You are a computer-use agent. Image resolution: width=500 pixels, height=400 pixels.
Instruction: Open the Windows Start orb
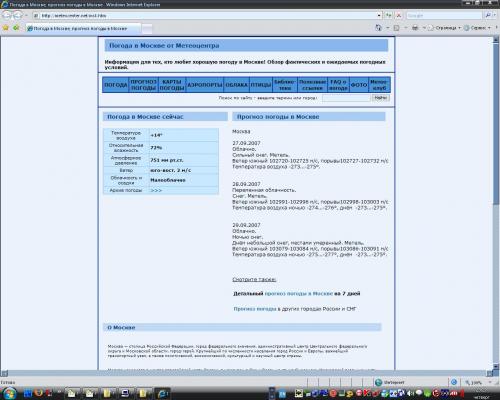coord(9,393)
